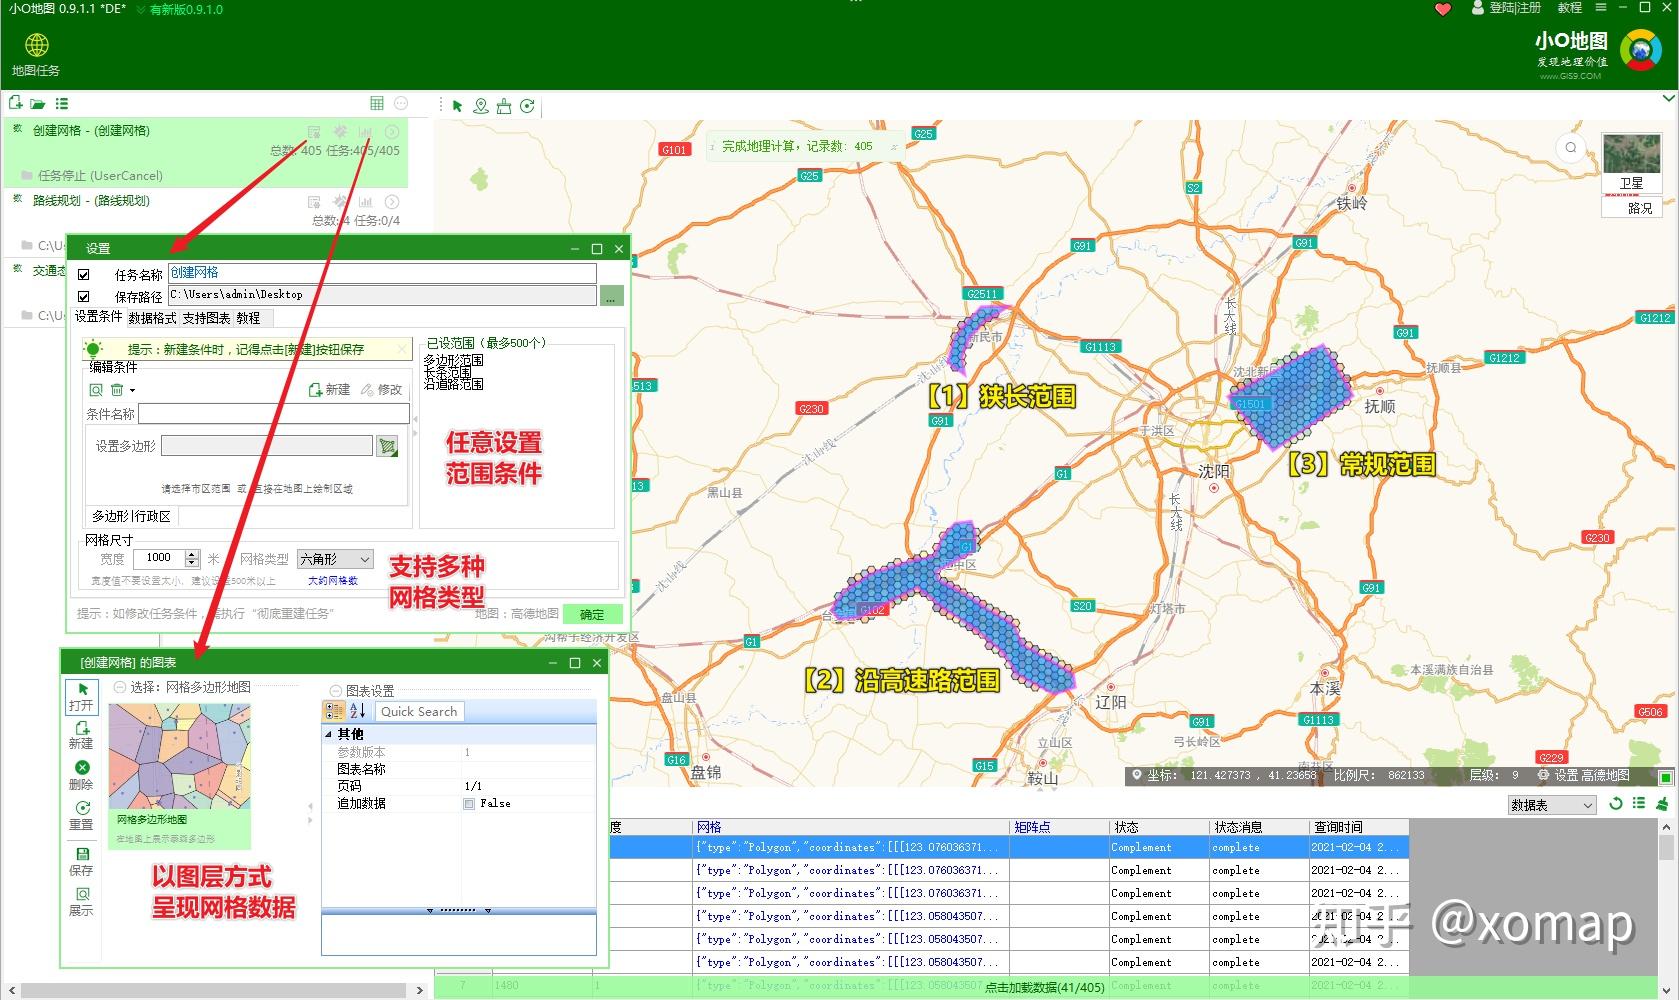Collapse the 选择: 网格多边形地图 section
The image size is (1679, 1000).
(120, 687)
